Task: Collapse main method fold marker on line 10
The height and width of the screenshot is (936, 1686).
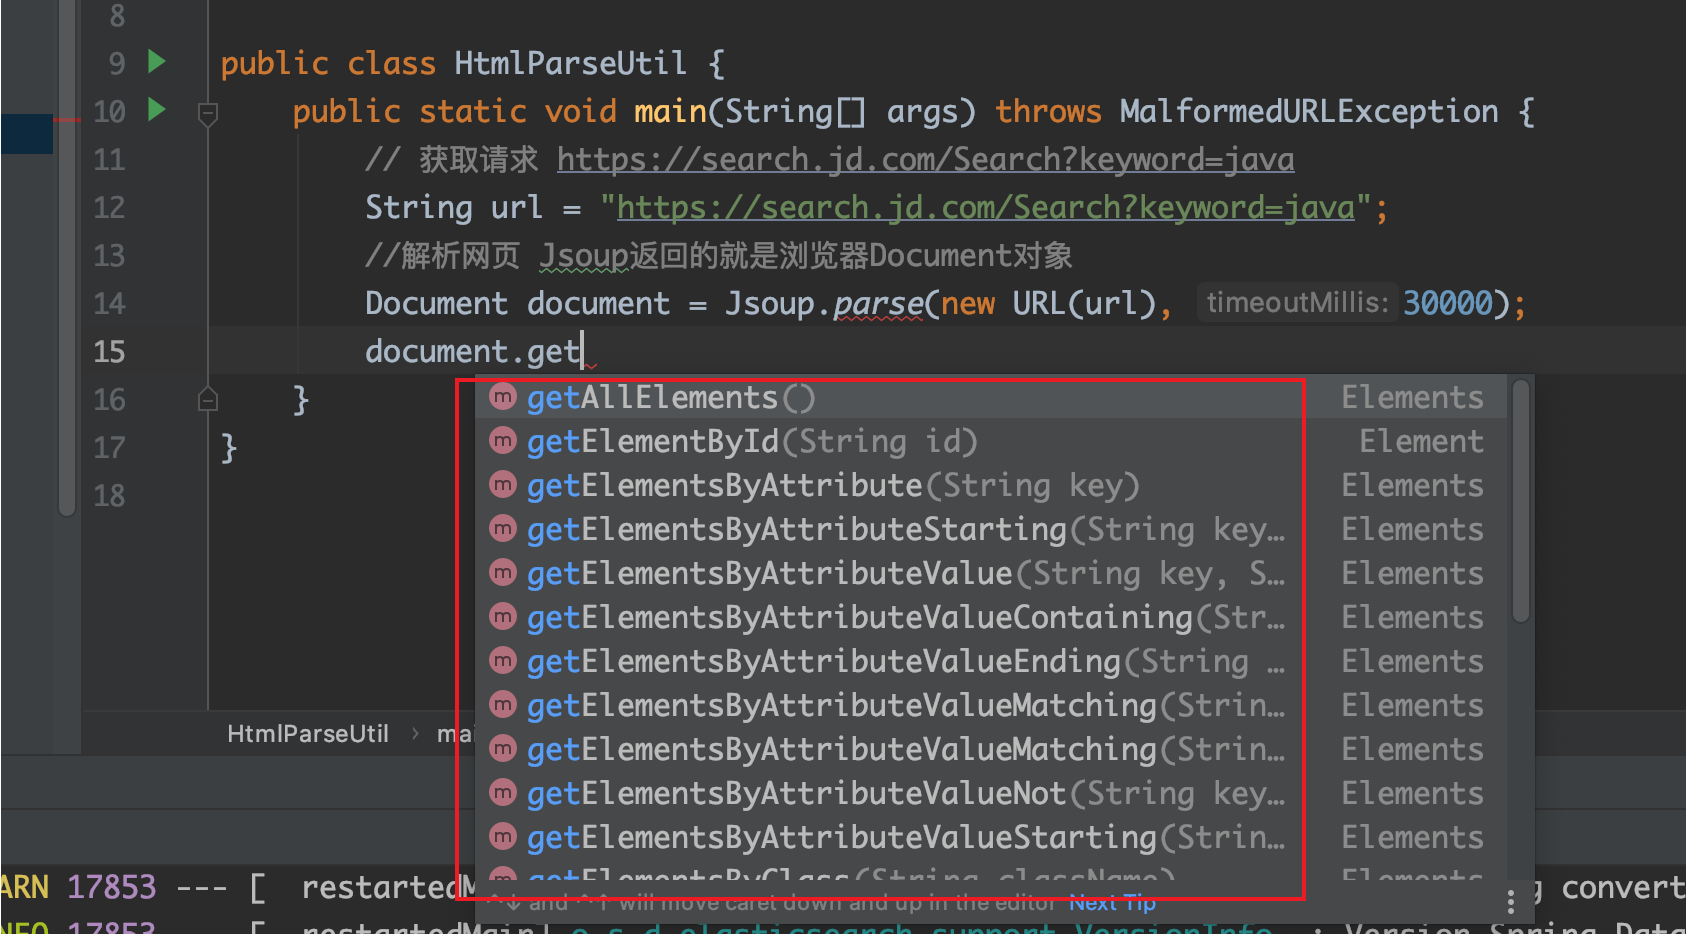Action: pos(208,114)
